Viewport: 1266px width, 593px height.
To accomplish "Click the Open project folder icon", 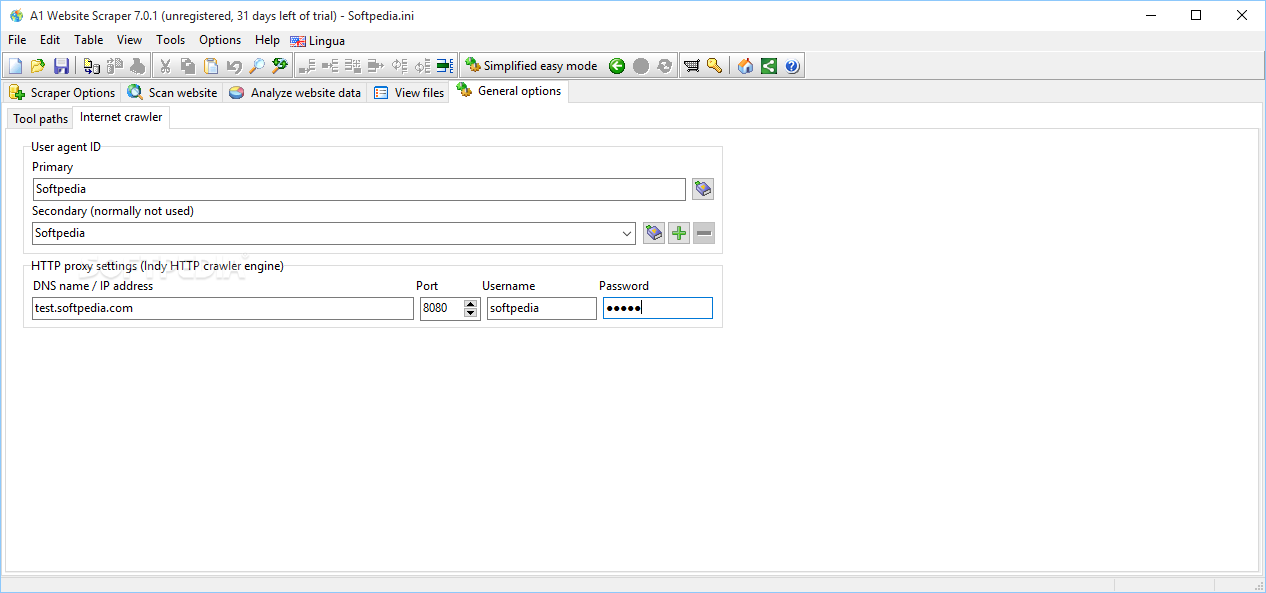I will (38, 66).
